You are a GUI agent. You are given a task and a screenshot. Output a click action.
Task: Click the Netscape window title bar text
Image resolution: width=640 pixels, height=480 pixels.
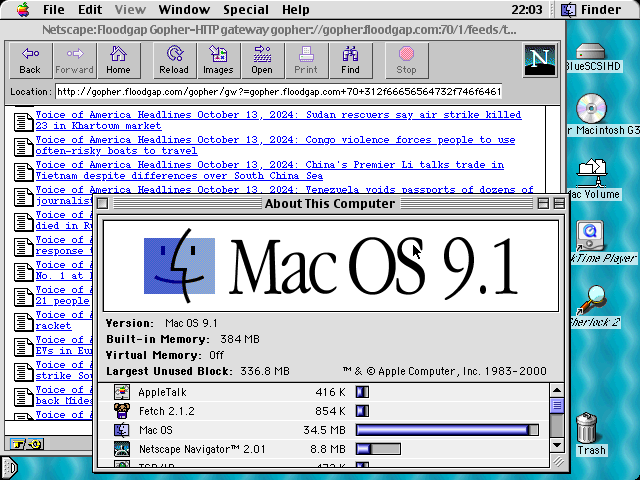tap(279, 30)
